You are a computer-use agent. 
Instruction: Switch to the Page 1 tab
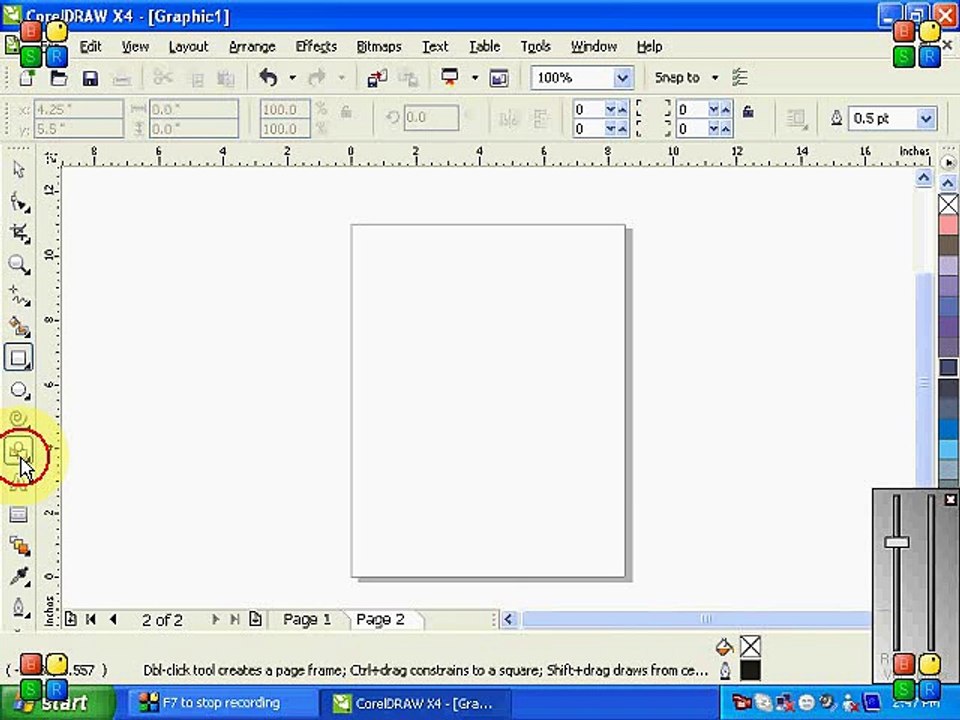(307, 620)
